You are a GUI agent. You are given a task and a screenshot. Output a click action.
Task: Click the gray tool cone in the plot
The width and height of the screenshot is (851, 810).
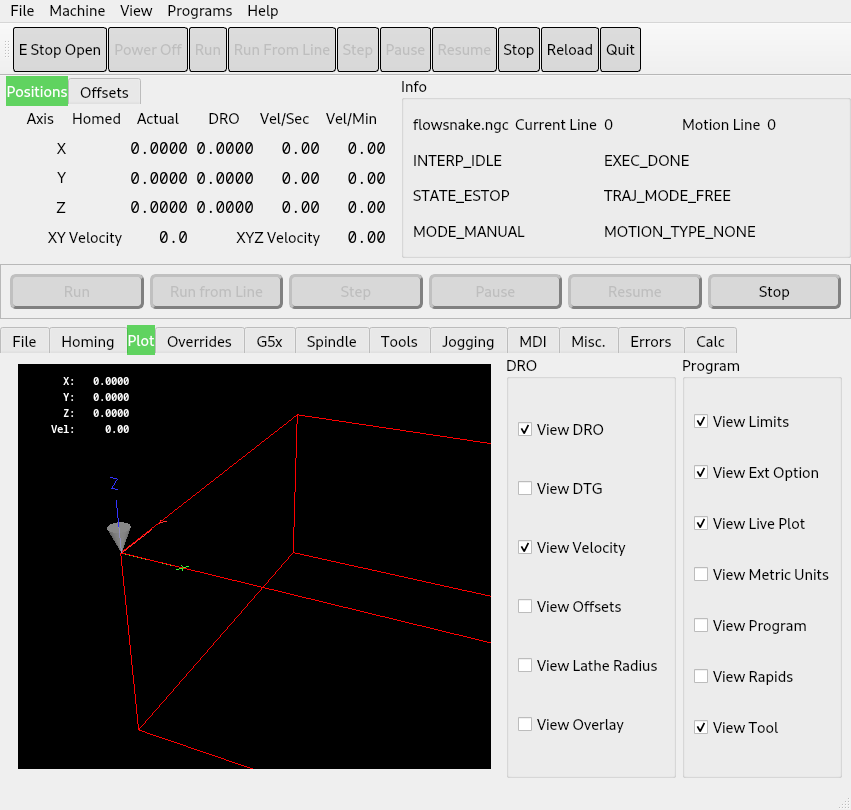click(x=119, y=536)
